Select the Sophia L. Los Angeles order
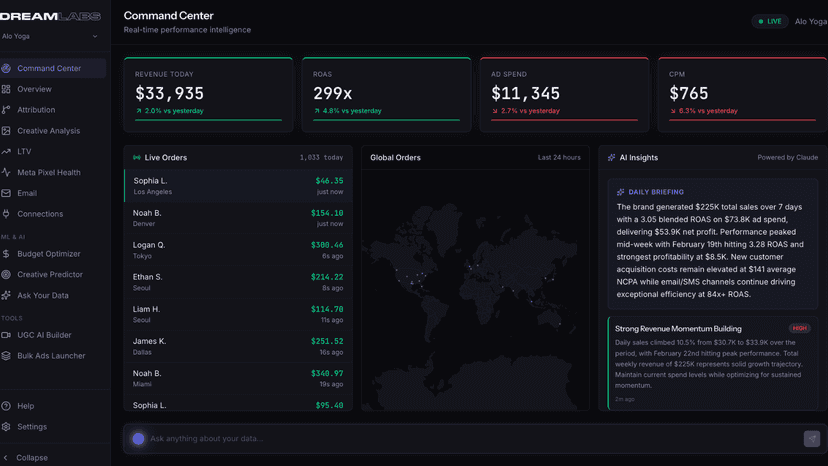Image resolution: width=828 pixels, height=466 pixels. point(238,186)
